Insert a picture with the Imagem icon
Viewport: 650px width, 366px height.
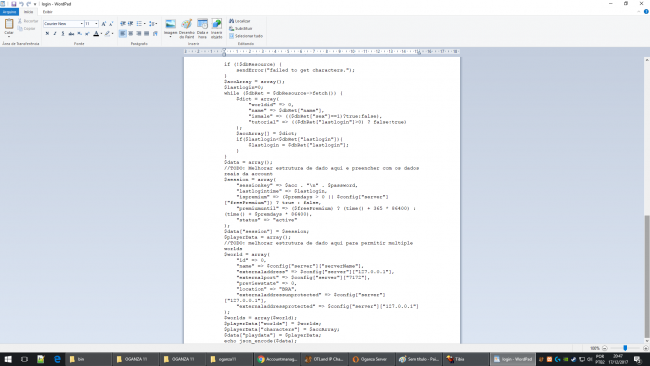(170, 24)
